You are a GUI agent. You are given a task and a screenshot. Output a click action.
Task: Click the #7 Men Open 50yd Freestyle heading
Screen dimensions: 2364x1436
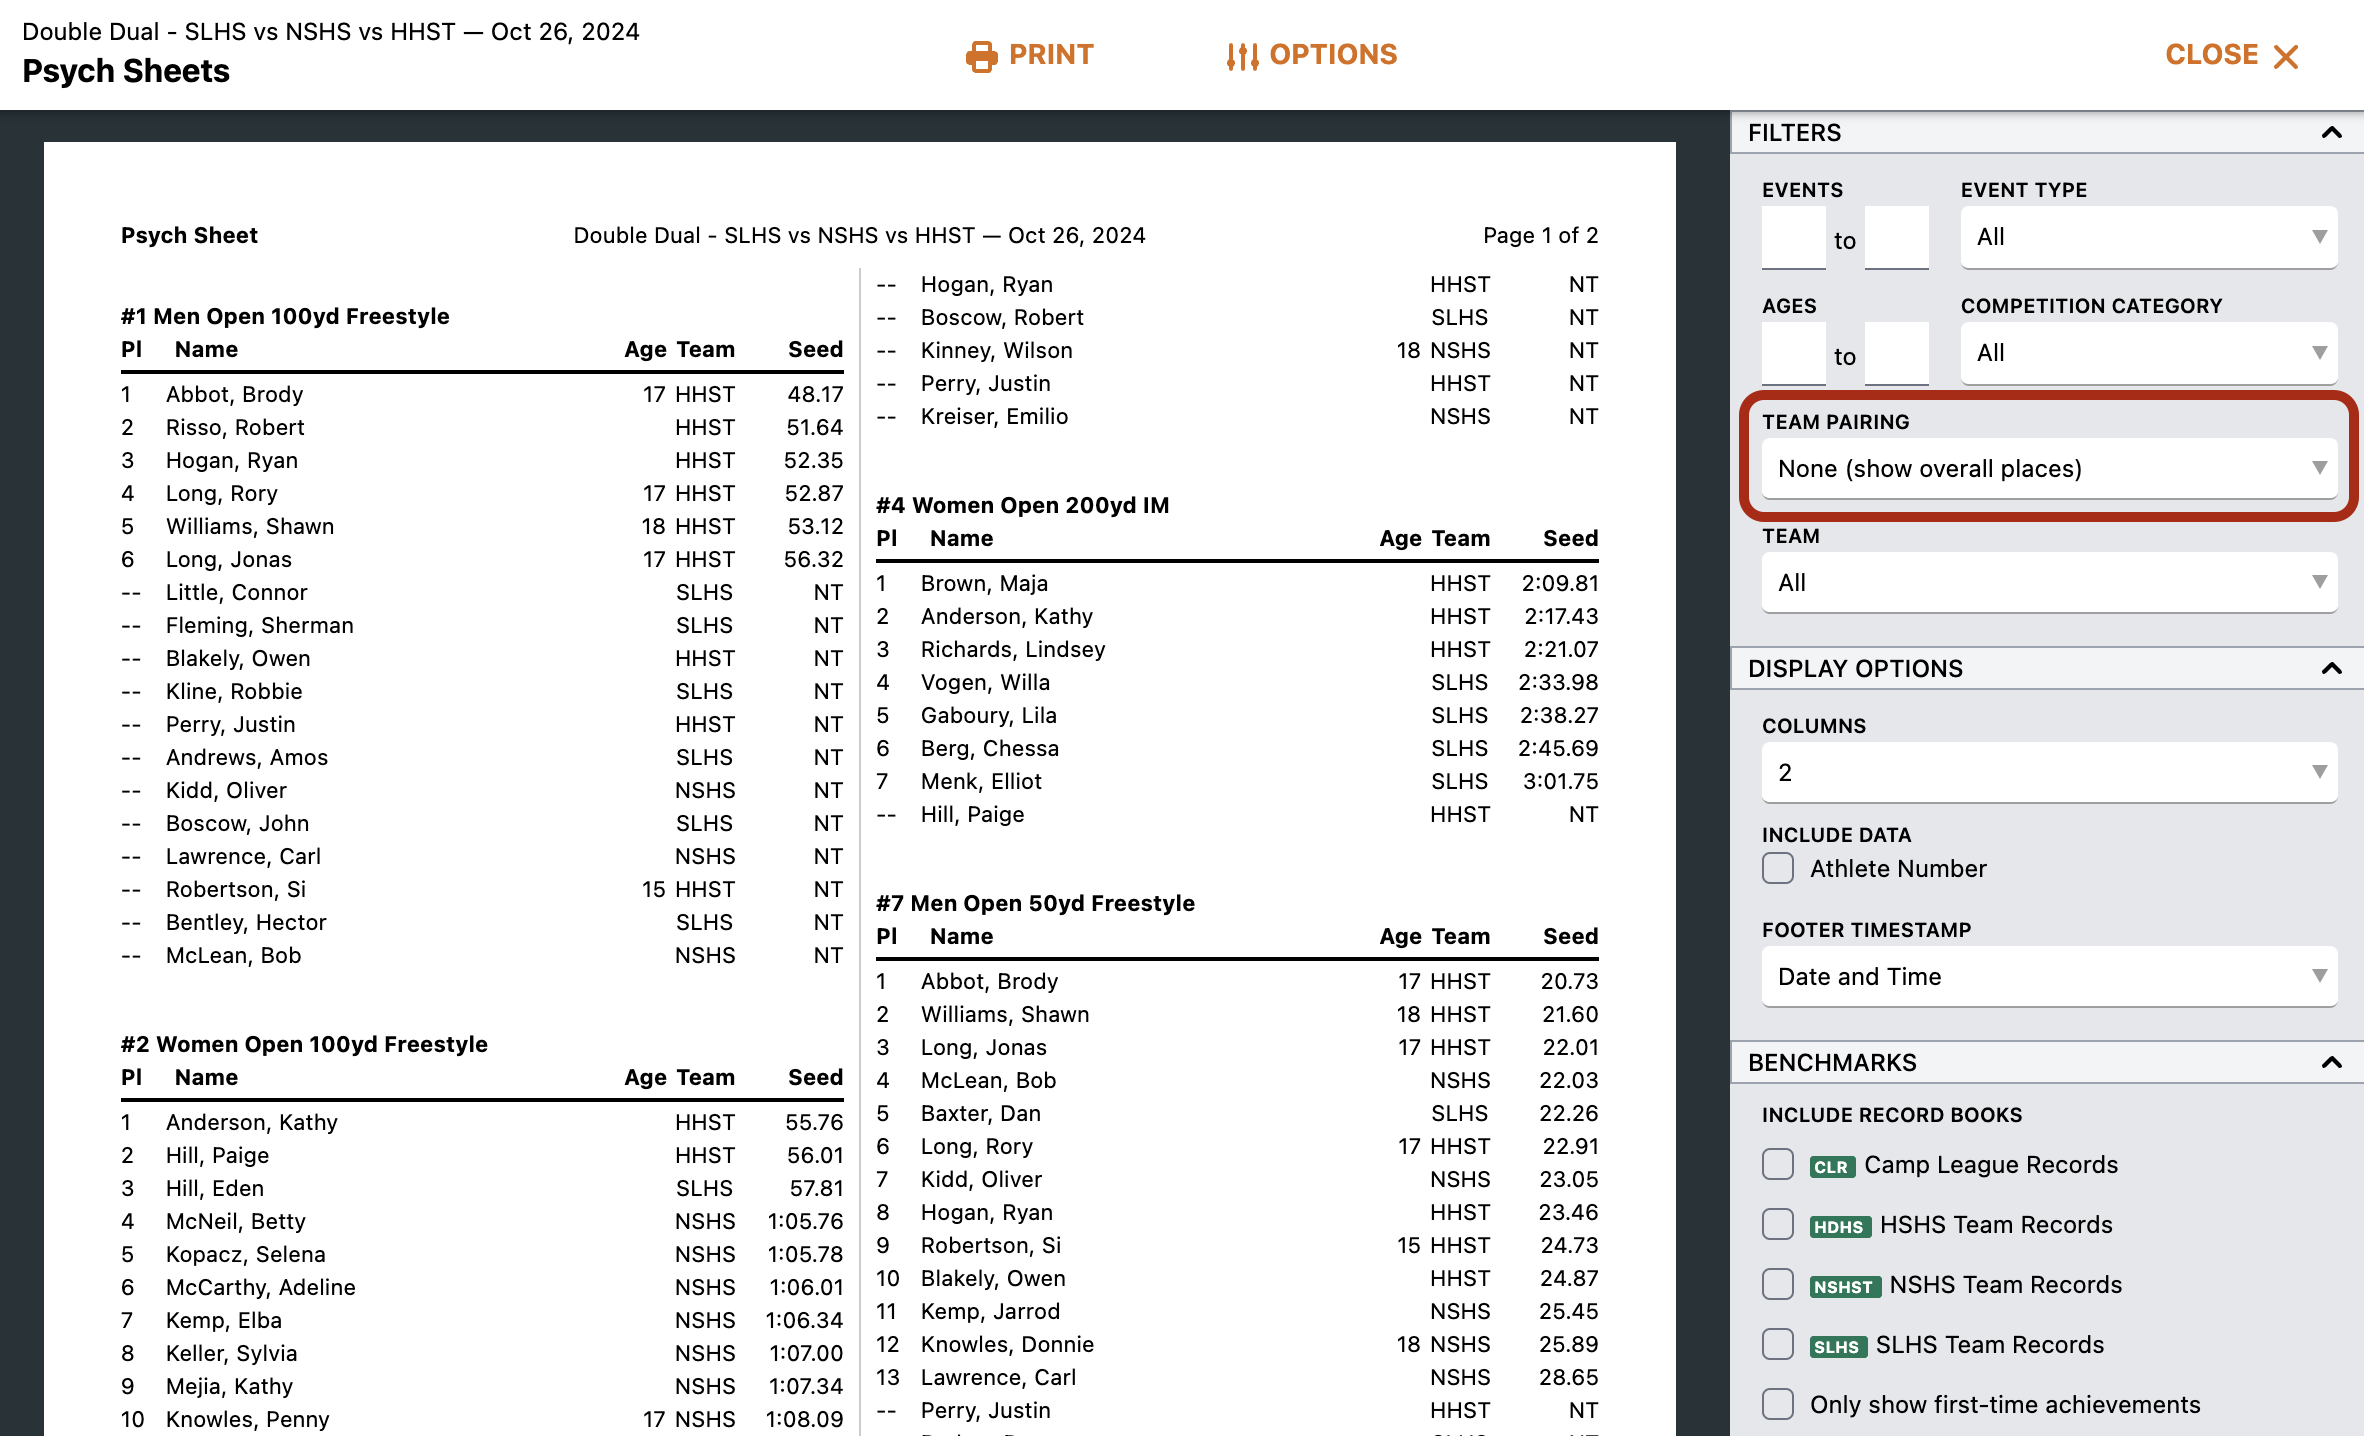tap(1035, 903)
